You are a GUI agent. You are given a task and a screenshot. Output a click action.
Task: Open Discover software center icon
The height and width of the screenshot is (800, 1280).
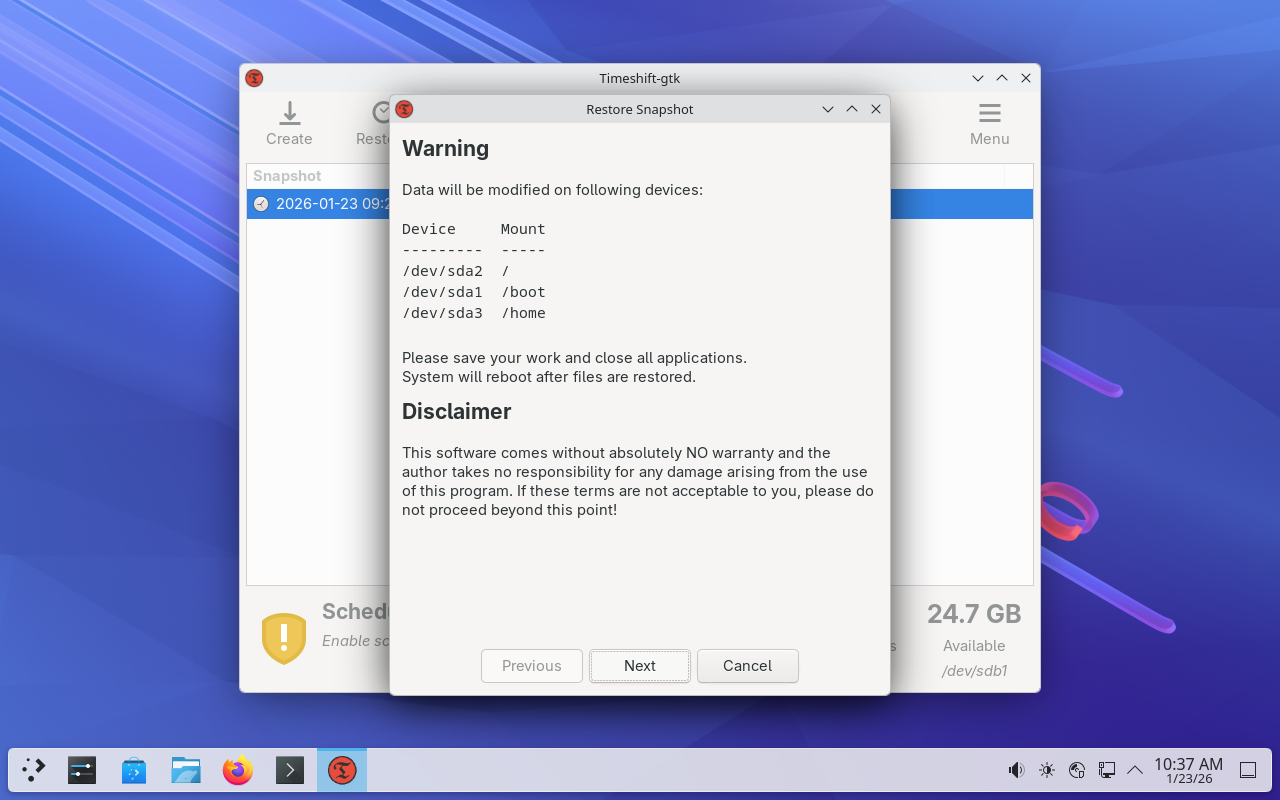point(134,770)
